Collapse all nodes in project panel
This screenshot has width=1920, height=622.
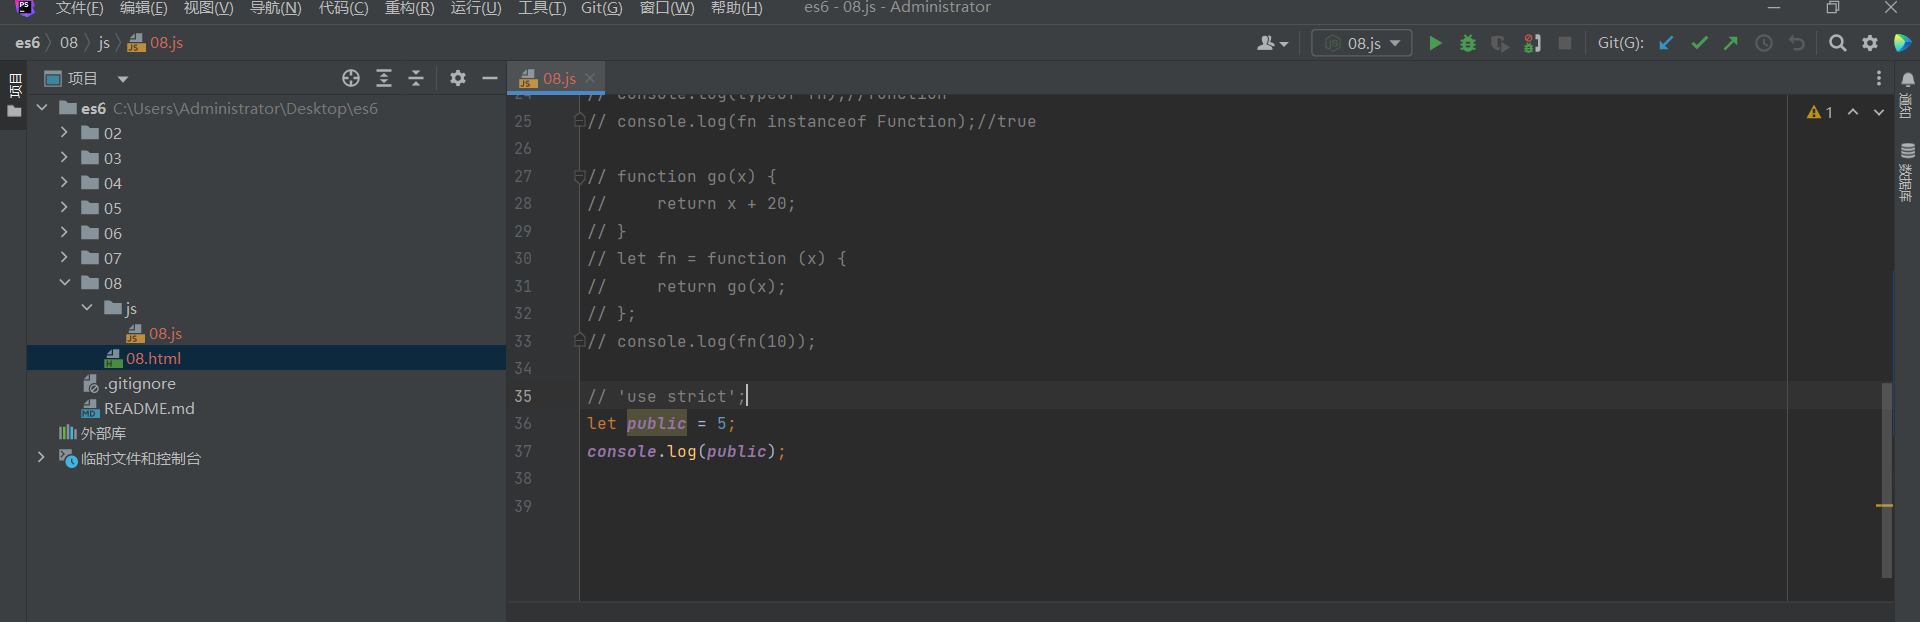point(417,78)
